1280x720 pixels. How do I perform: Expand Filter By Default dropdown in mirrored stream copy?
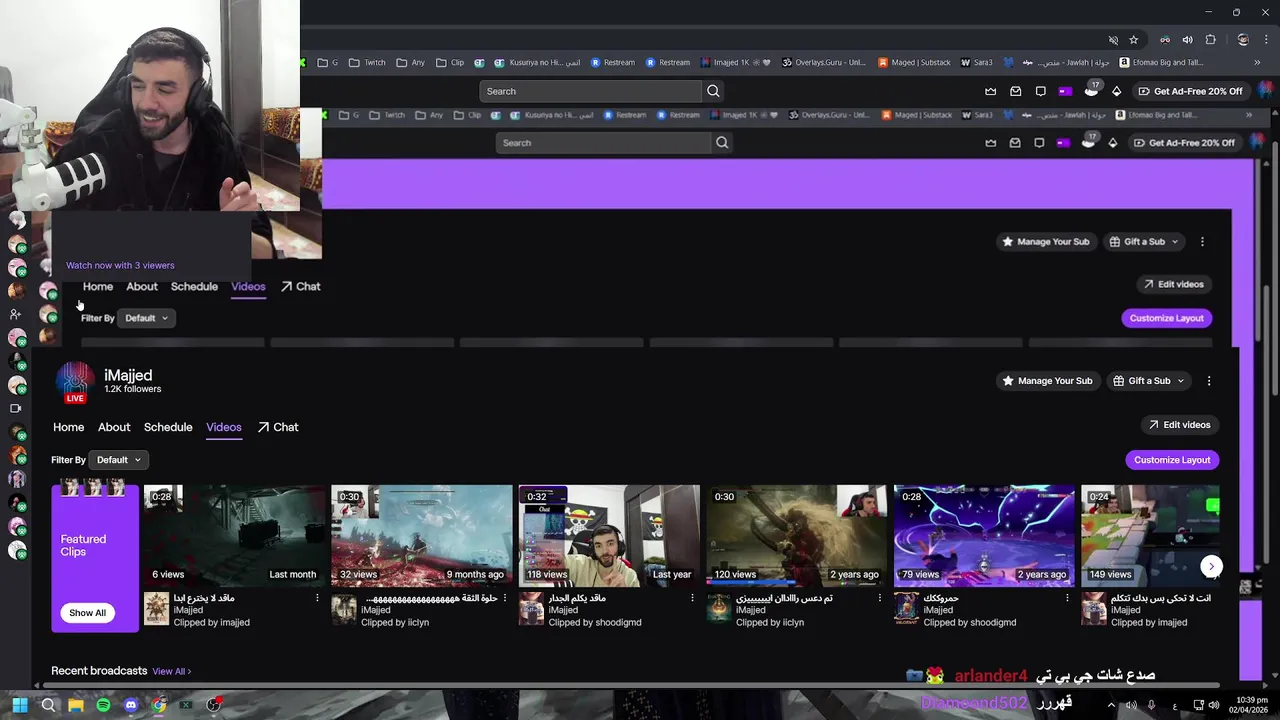pos(147,318)
